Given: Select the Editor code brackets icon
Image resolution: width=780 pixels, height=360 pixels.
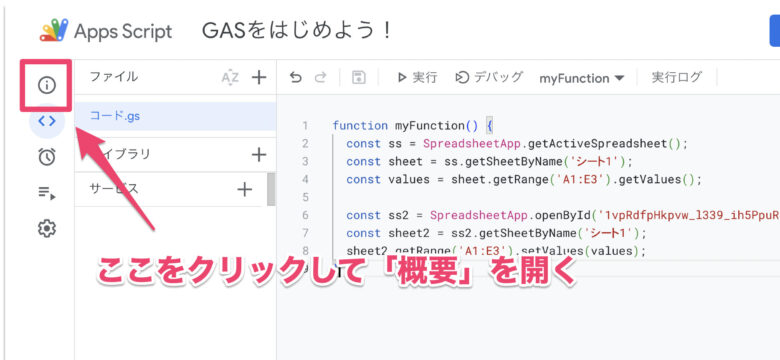Looking at the screenshot, I should 47,121.
